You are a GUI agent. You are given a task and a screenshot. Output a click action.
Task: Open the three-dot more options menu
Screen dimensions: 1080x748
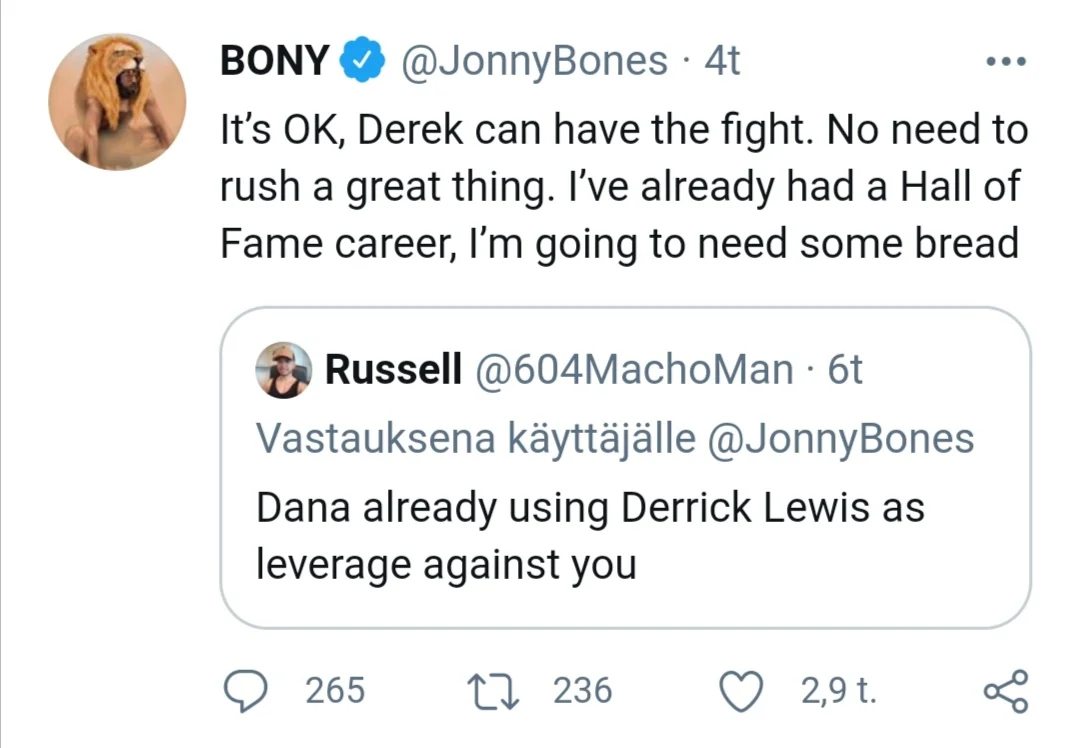pos(1005,62)
